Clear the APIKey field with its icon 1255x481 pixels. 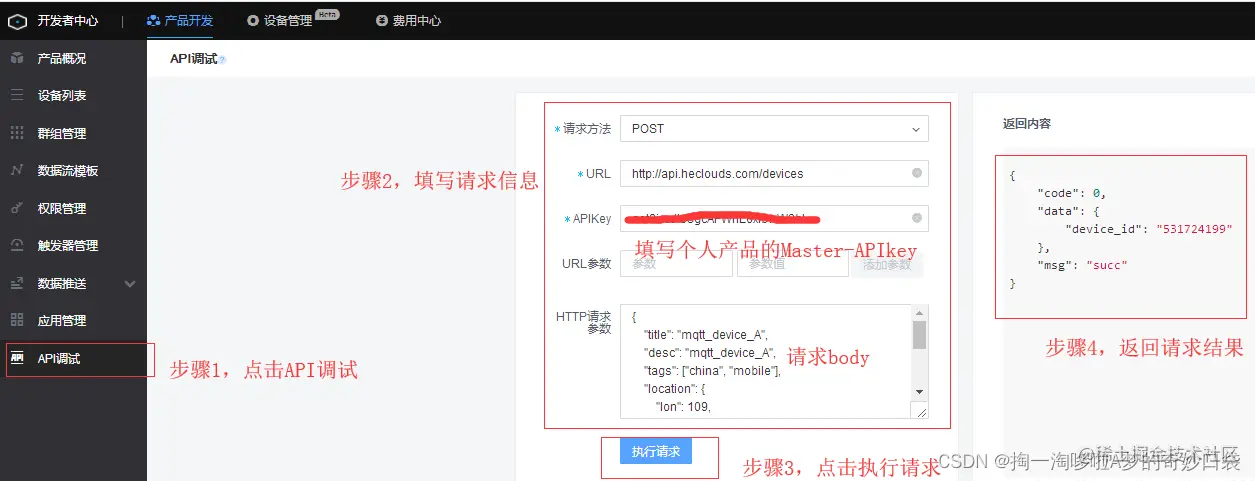[x=917, y=218]
